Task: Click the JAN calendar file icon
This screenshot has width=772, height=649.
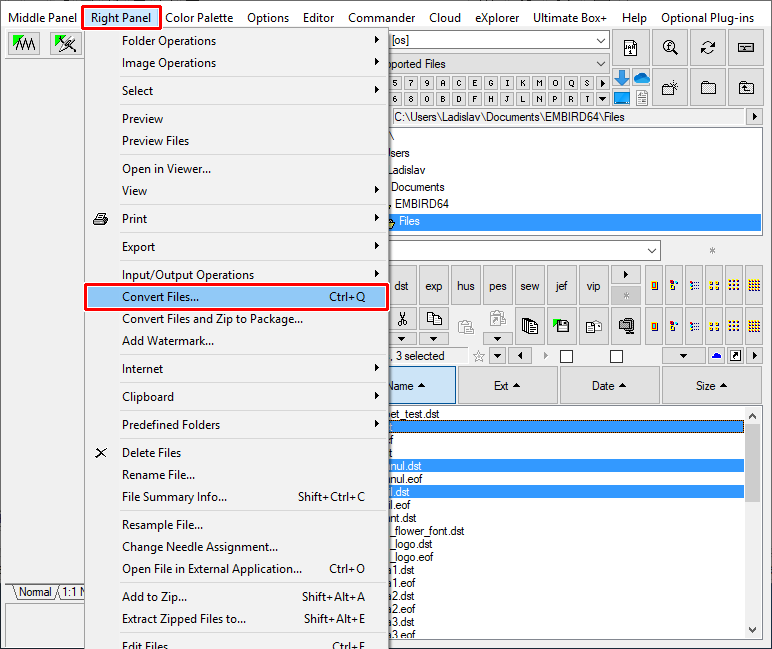Action: tap(631, 48)
